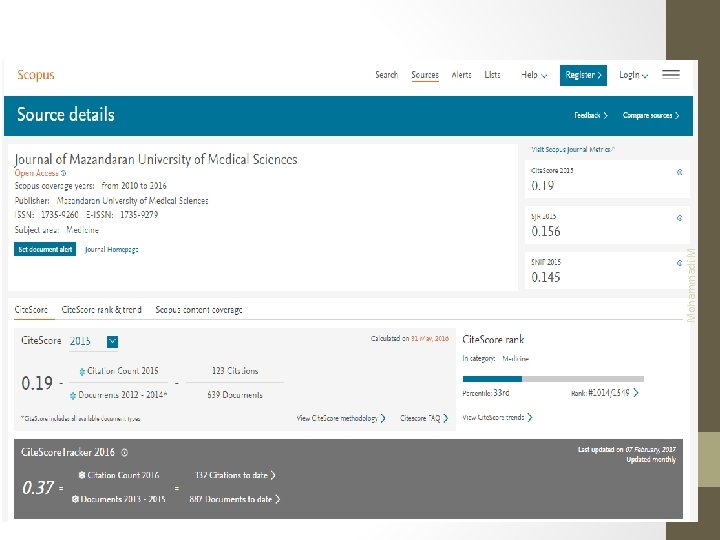Click the 0.37 CiteScoreTracker value

coord(38,488)
